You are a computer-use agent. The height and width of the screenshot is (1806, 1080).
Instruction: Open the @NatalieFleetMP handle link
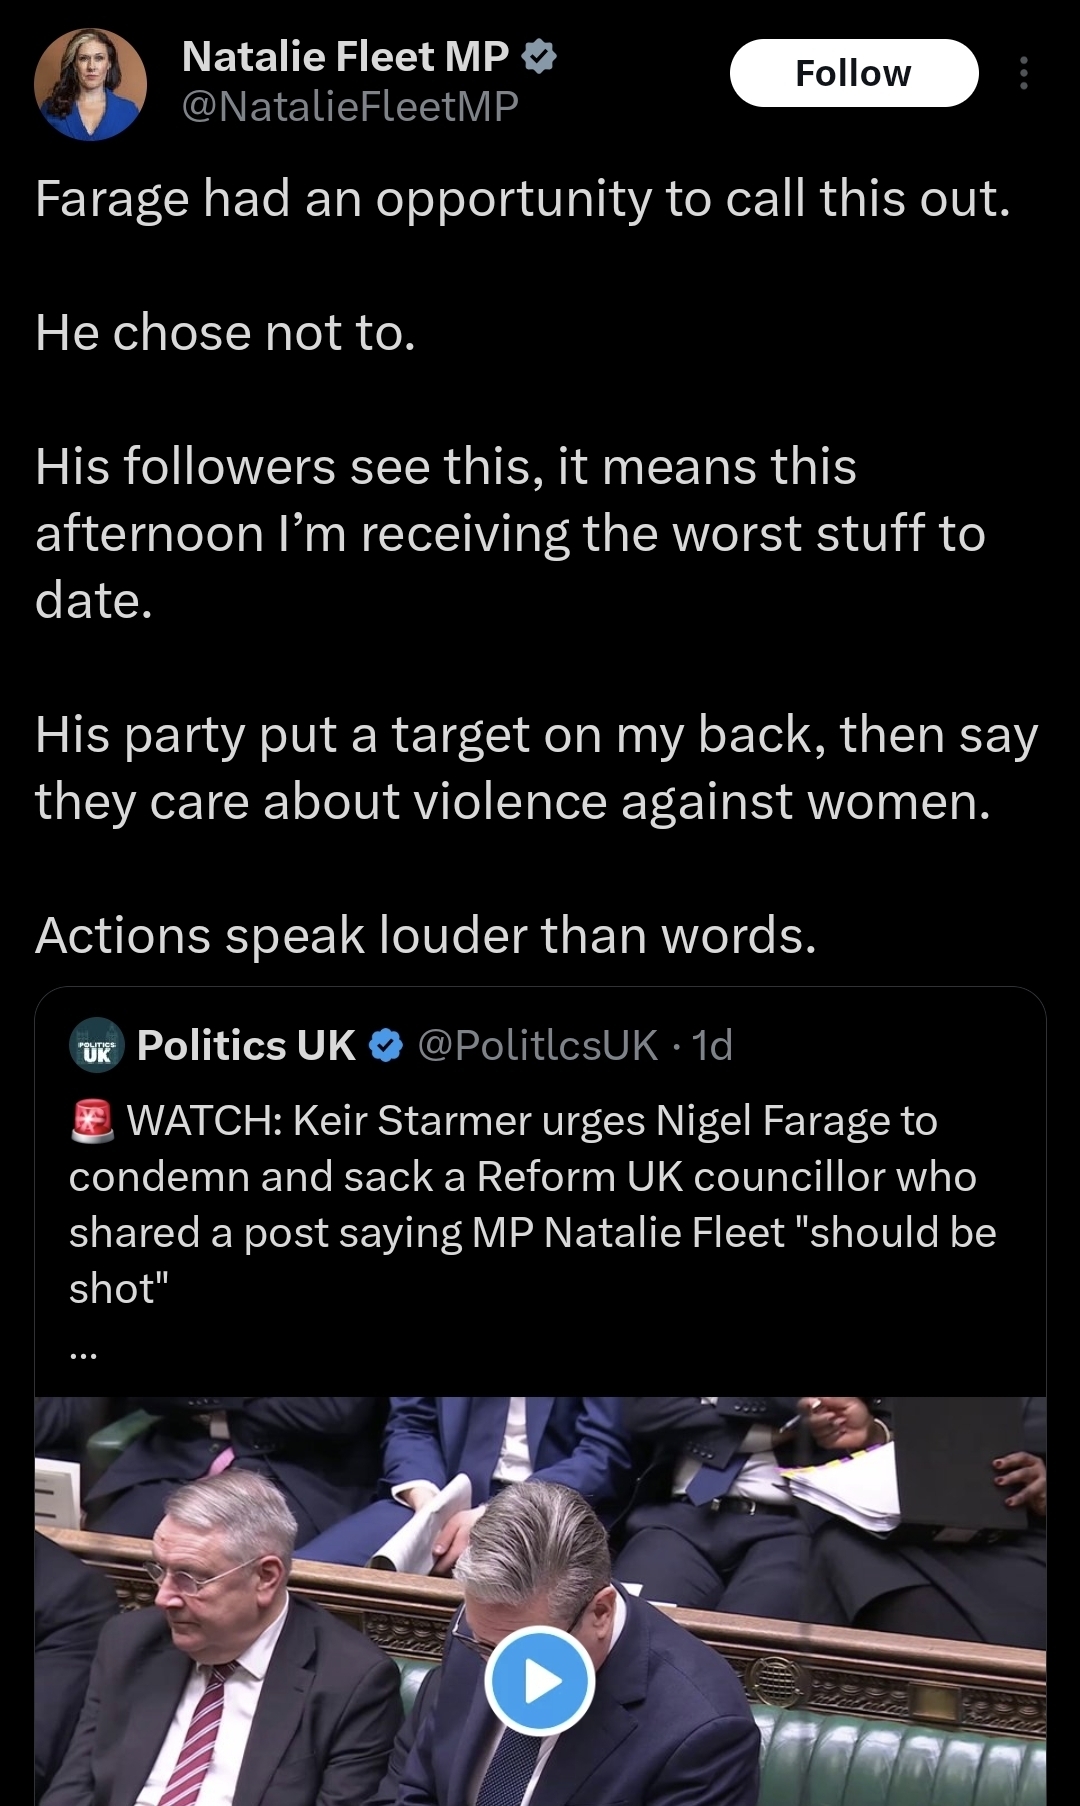(350, 106)
